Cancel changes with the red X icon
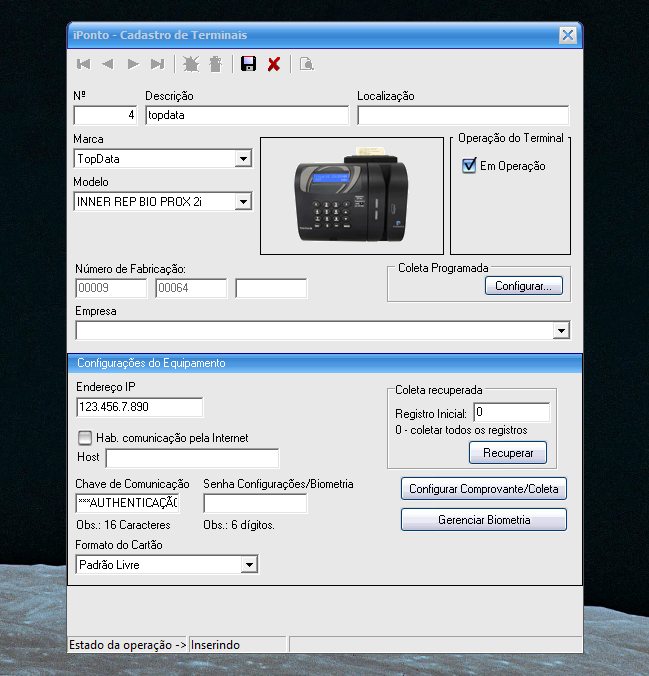Image resolution: width=649 pixels, height=676 pixels. coord(273,64)
